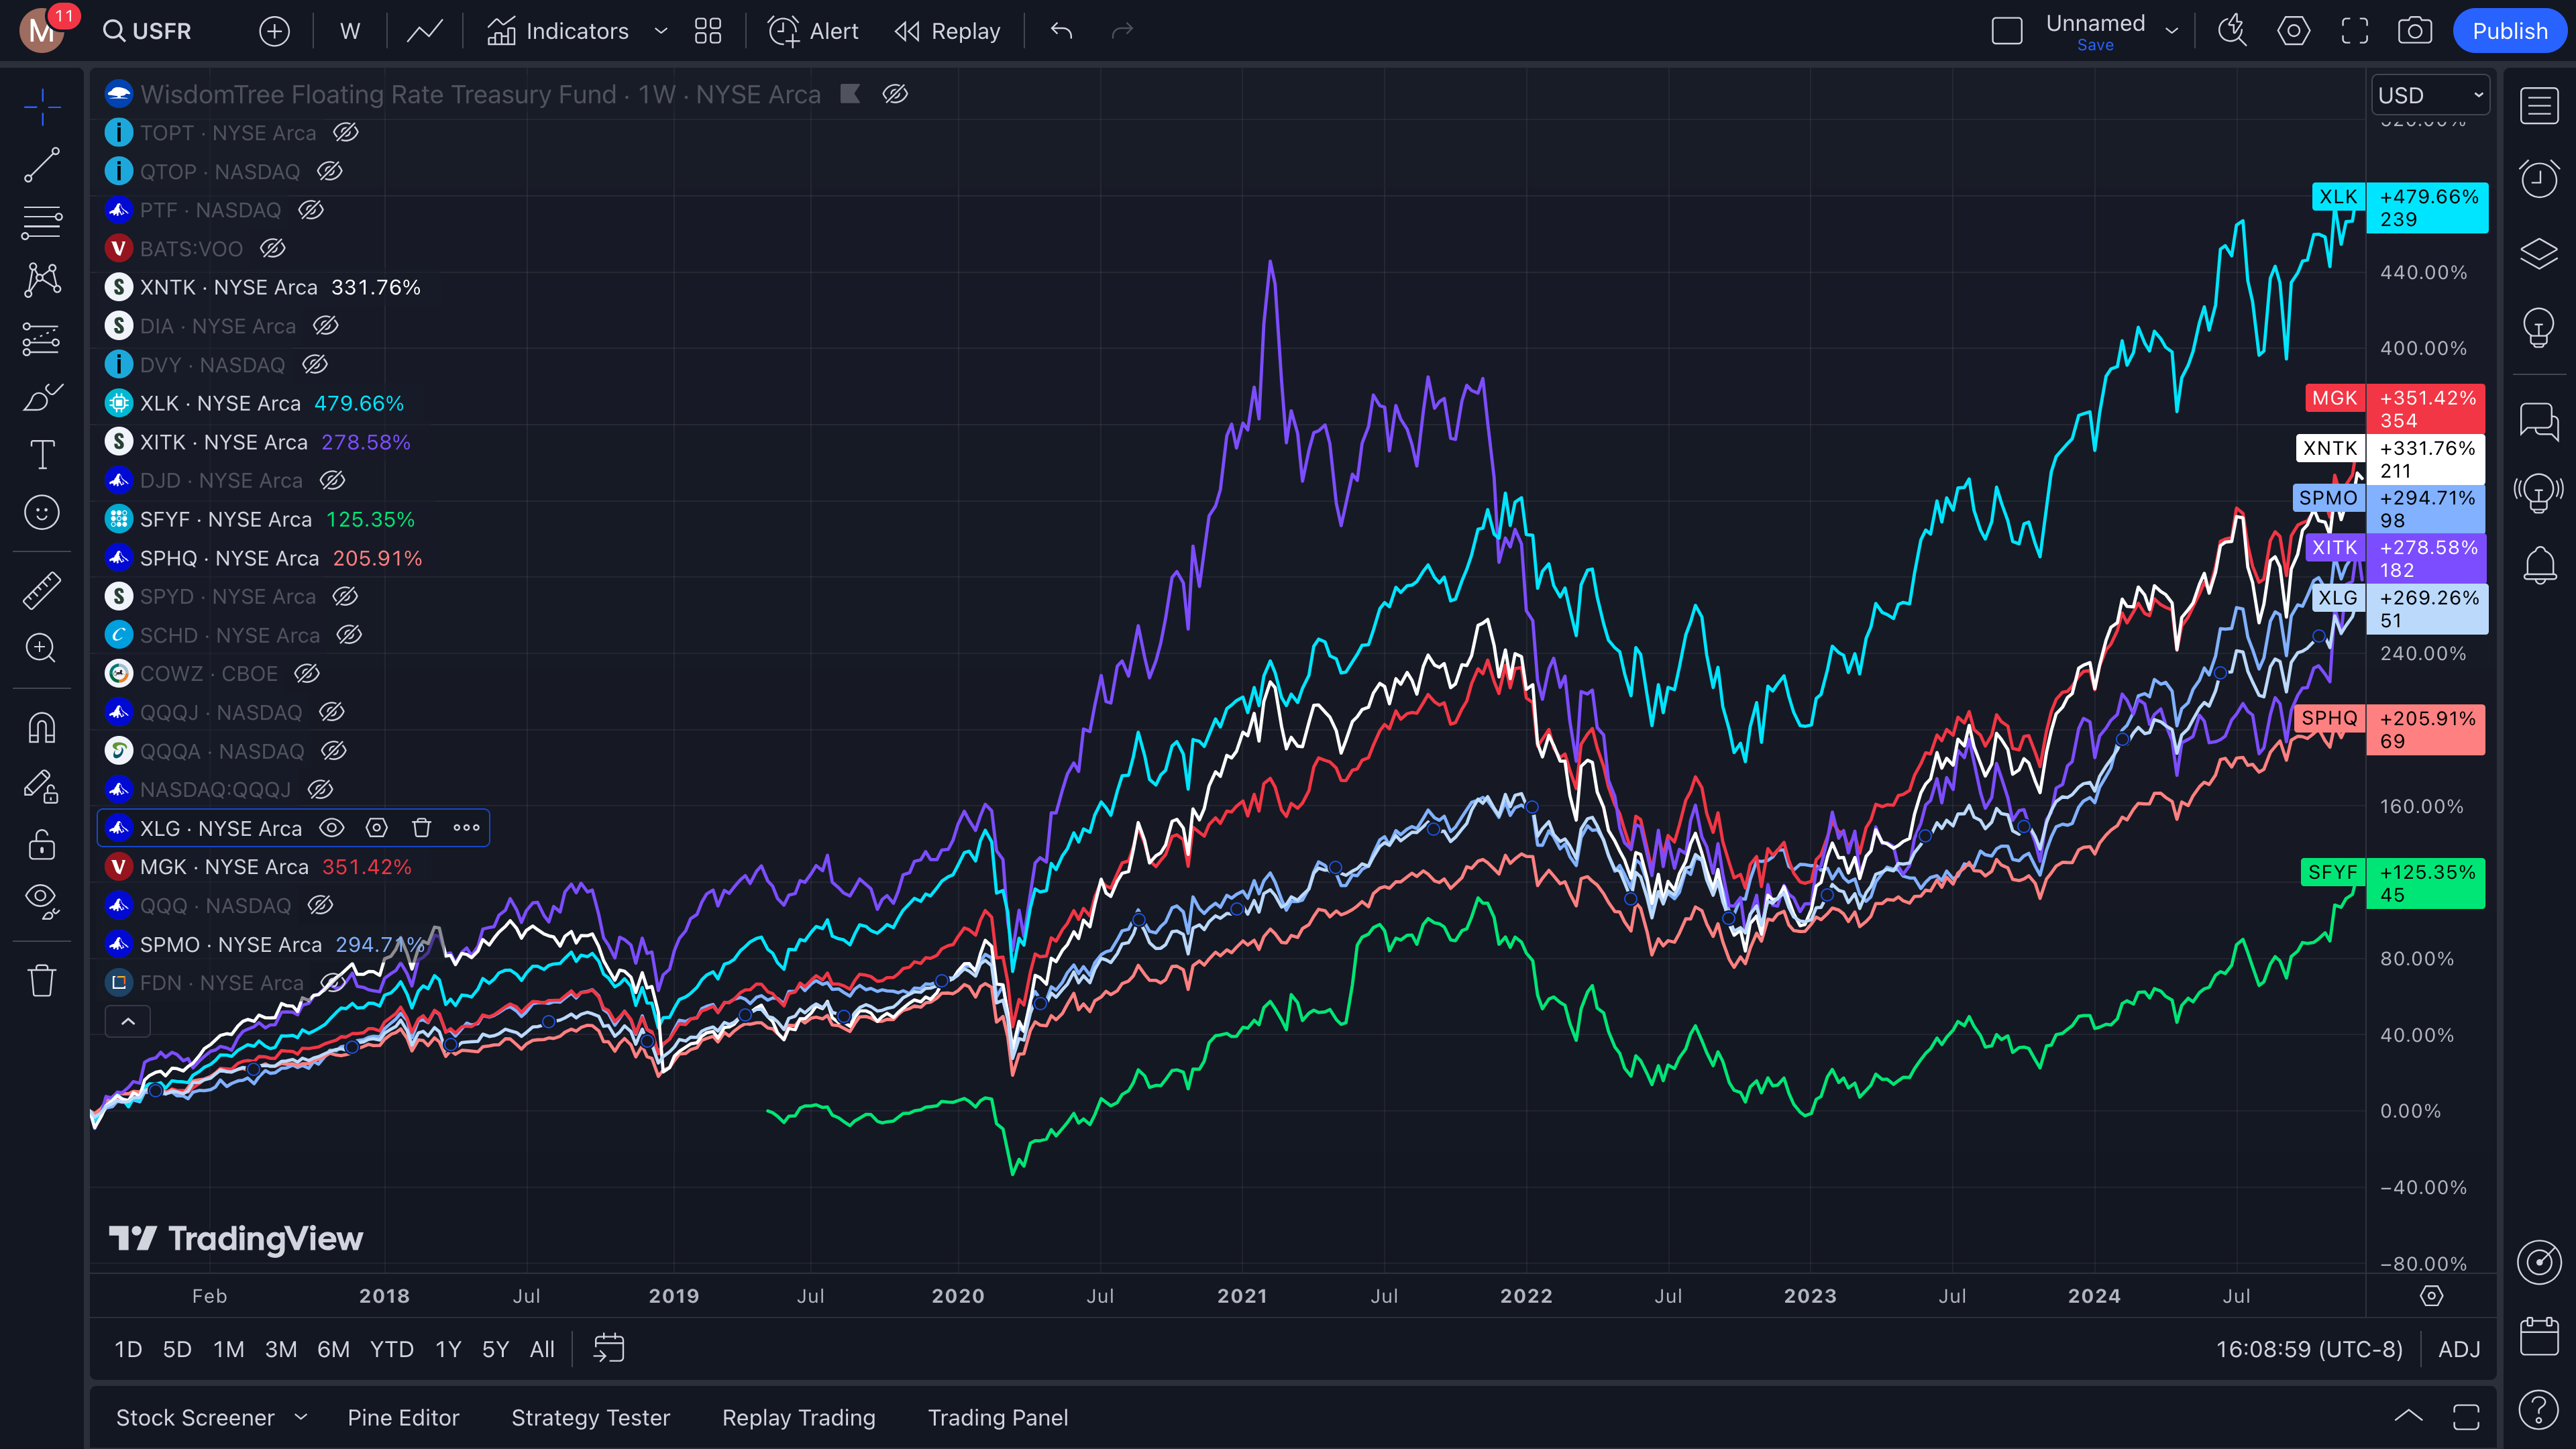Image resolution: width=2576 pixels, height=1449 pixels.
Task: Open the Pine Editor tab
Action: pos(403,1417)
